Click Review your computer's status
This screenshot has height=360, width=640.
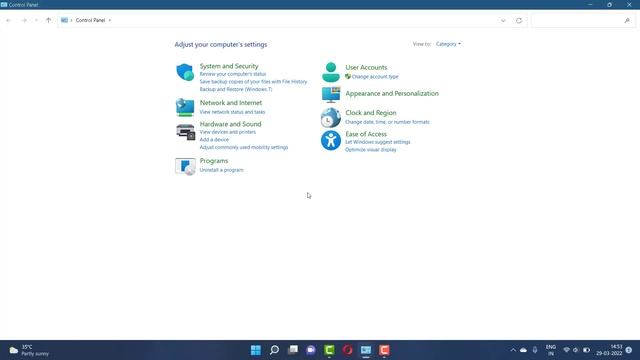click(x=233, y=74)
